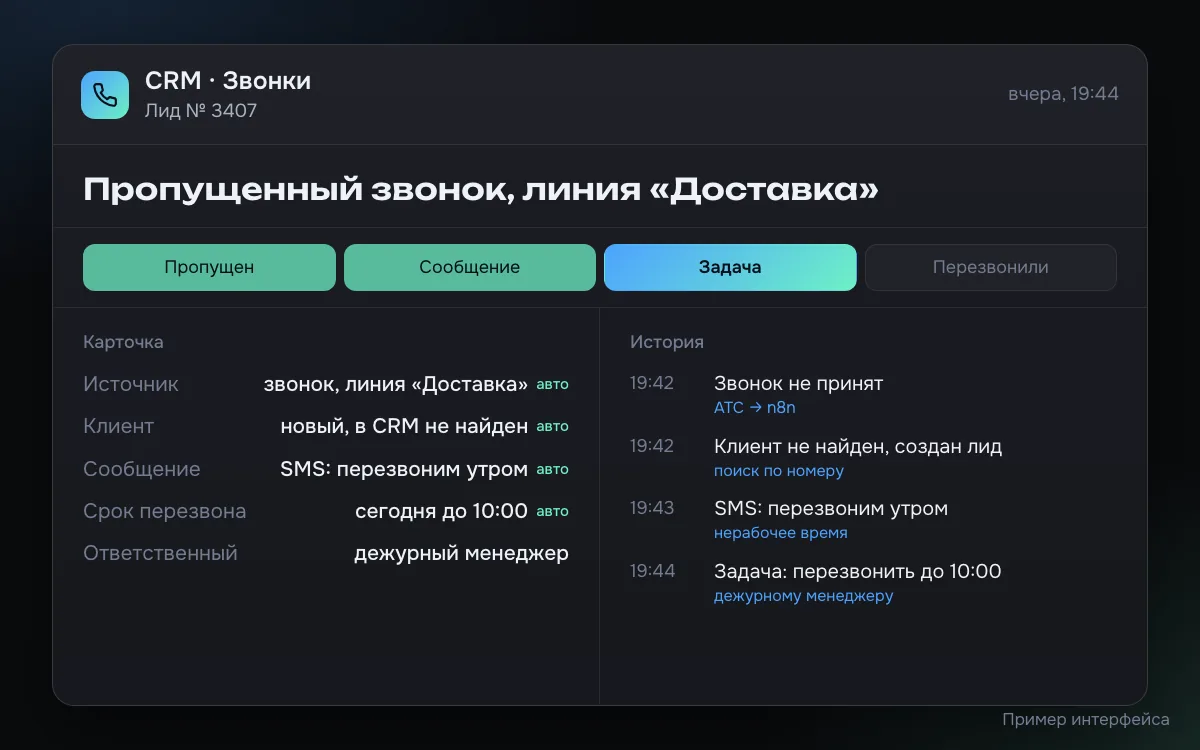Viewport: 1200px width, 750px height.
Task: Click the 19:43 history timestamp
Action: [652, 508]
